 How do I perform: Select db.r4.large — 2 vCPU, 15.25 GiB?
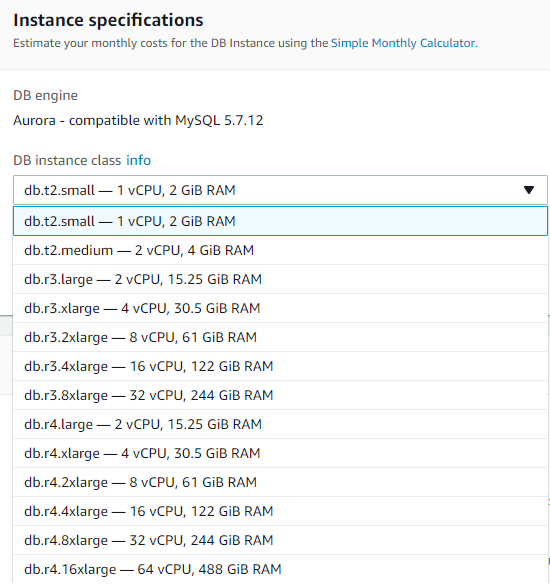(x=280, y=425)
